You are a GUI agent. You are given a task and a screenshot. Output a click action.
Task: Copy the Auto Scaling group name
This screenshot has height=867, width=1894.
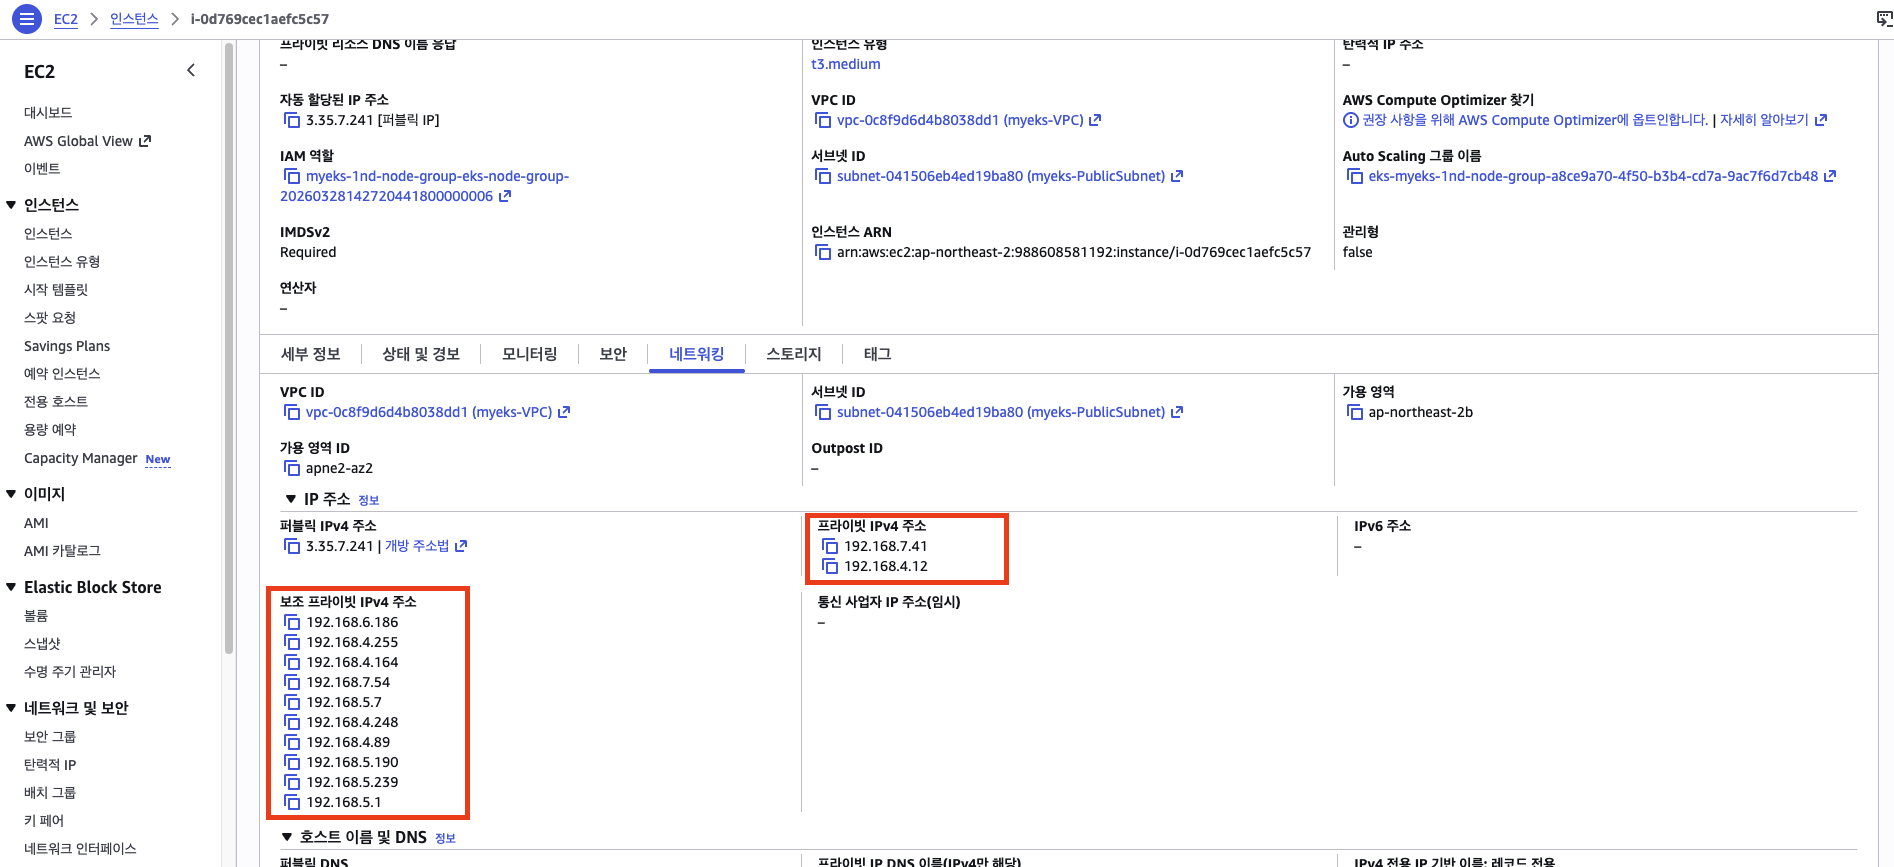1355,176
